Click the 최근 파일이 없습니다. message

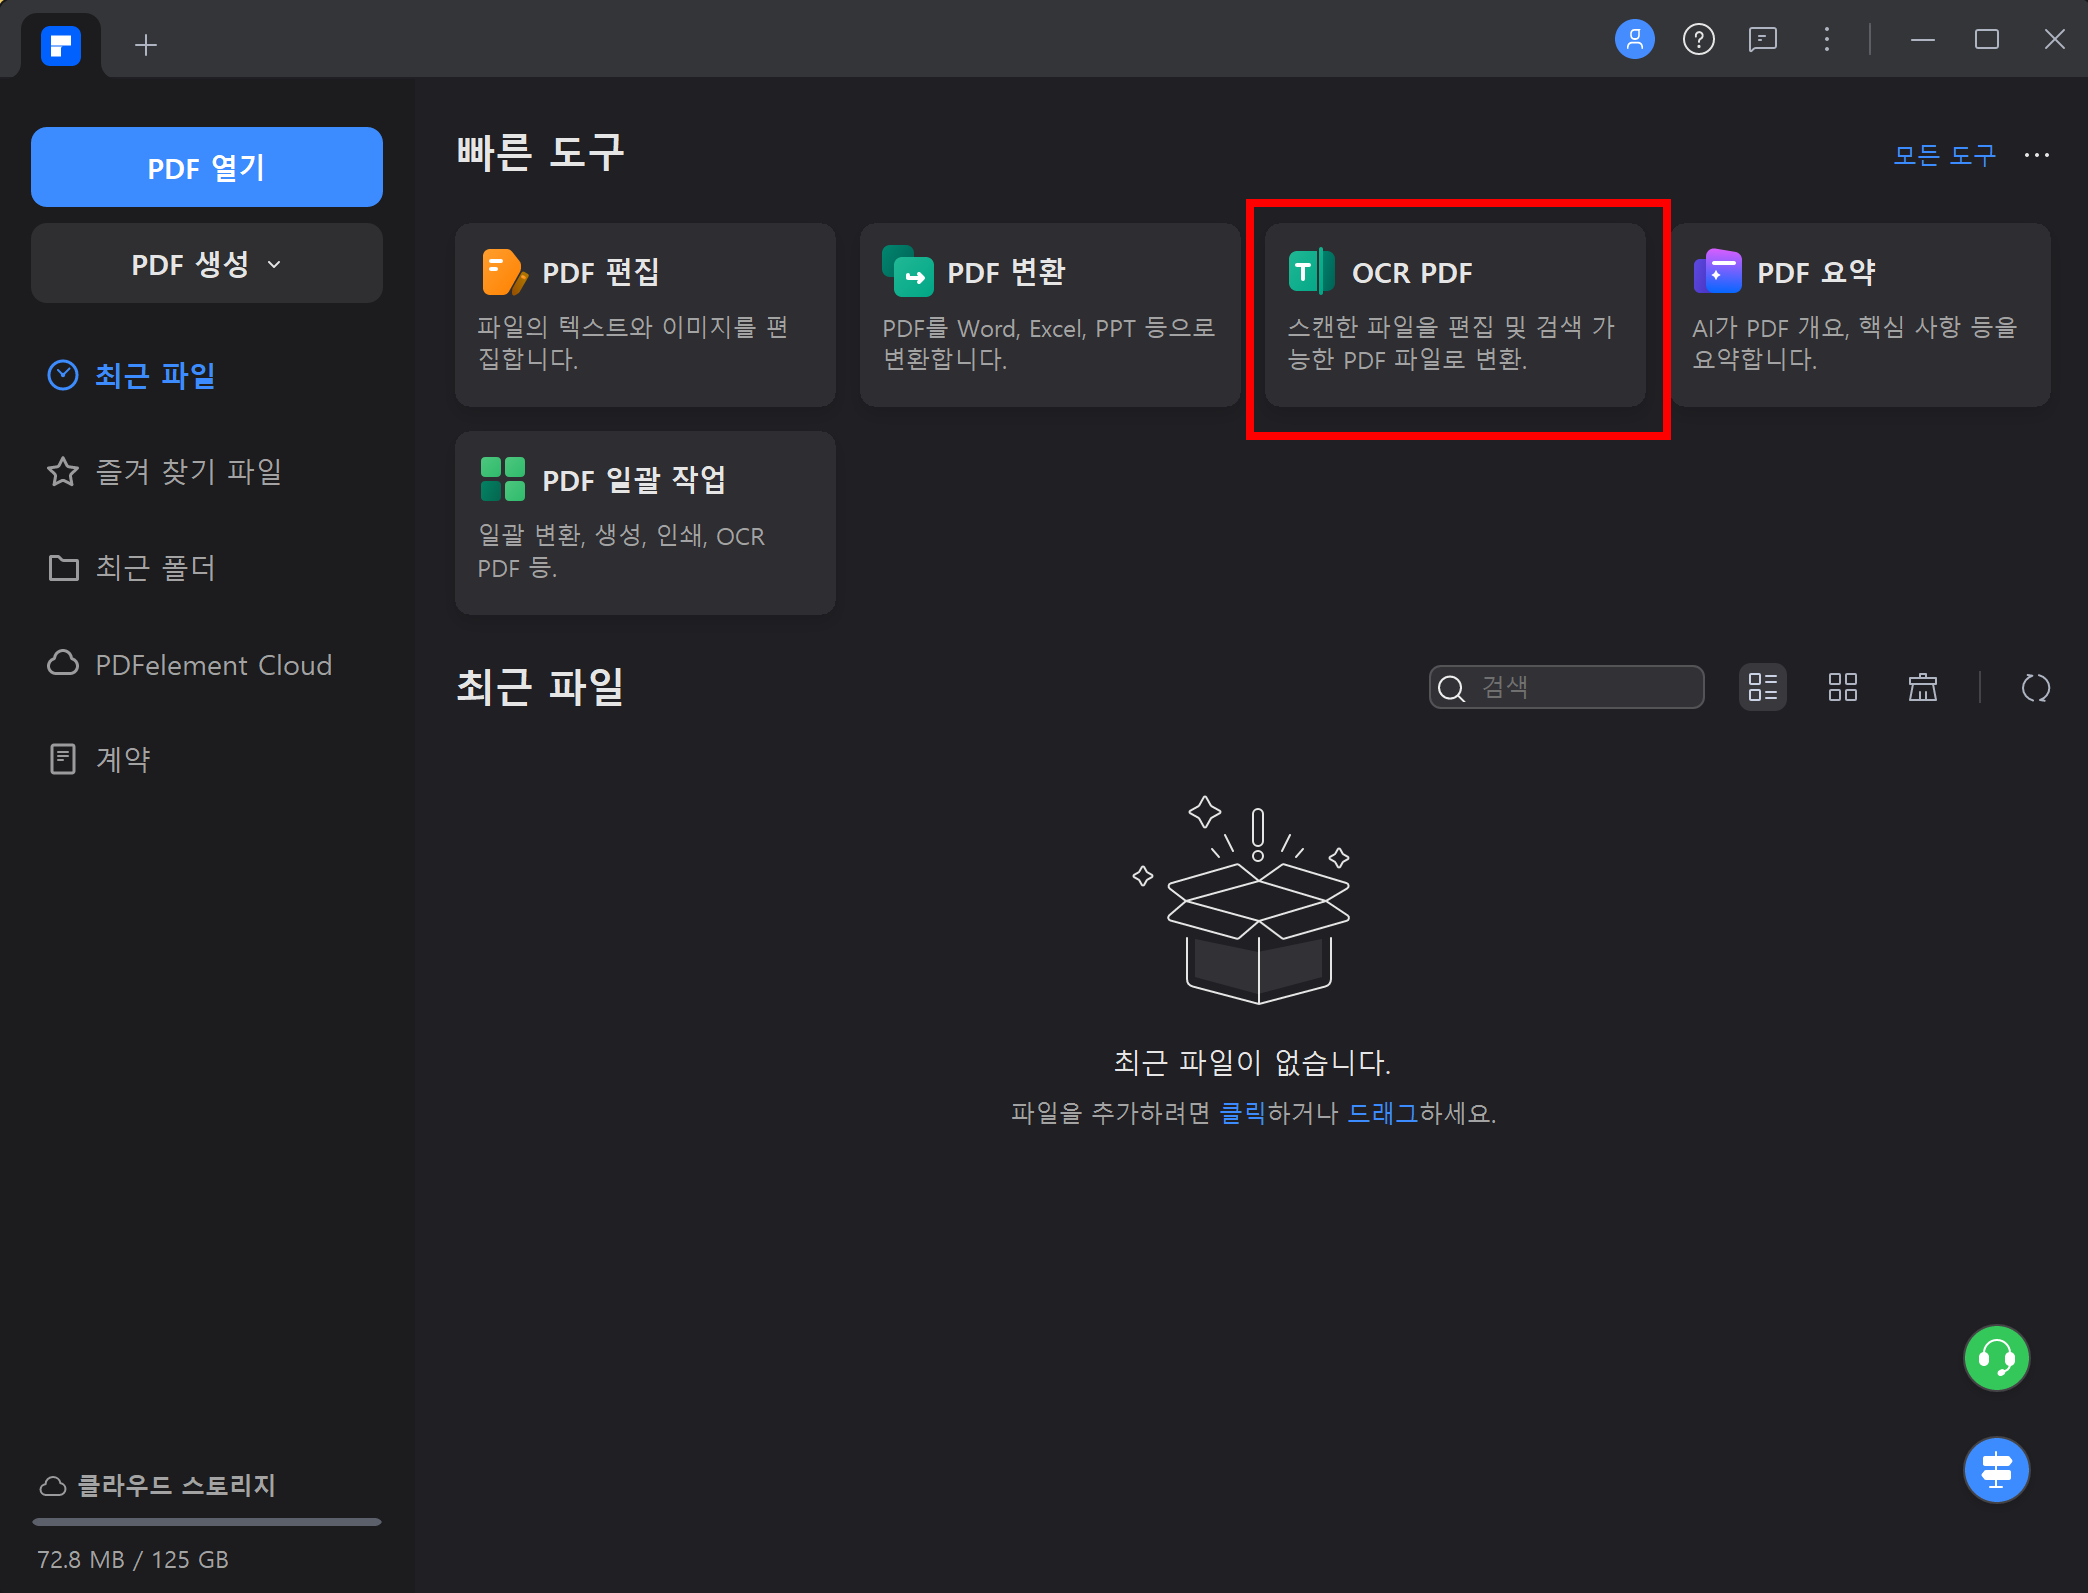[1252, 1061]
